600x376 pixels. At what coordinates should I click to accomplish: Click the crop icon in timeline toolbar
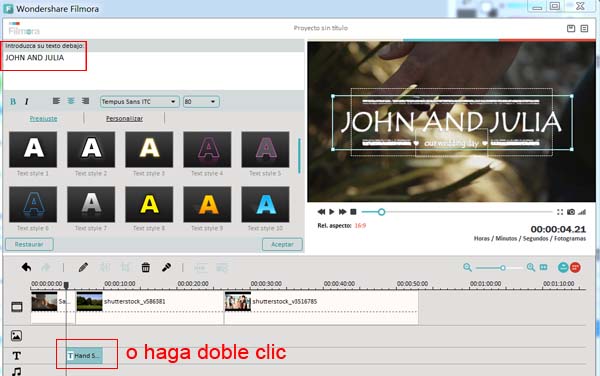(x=125, y=267)
